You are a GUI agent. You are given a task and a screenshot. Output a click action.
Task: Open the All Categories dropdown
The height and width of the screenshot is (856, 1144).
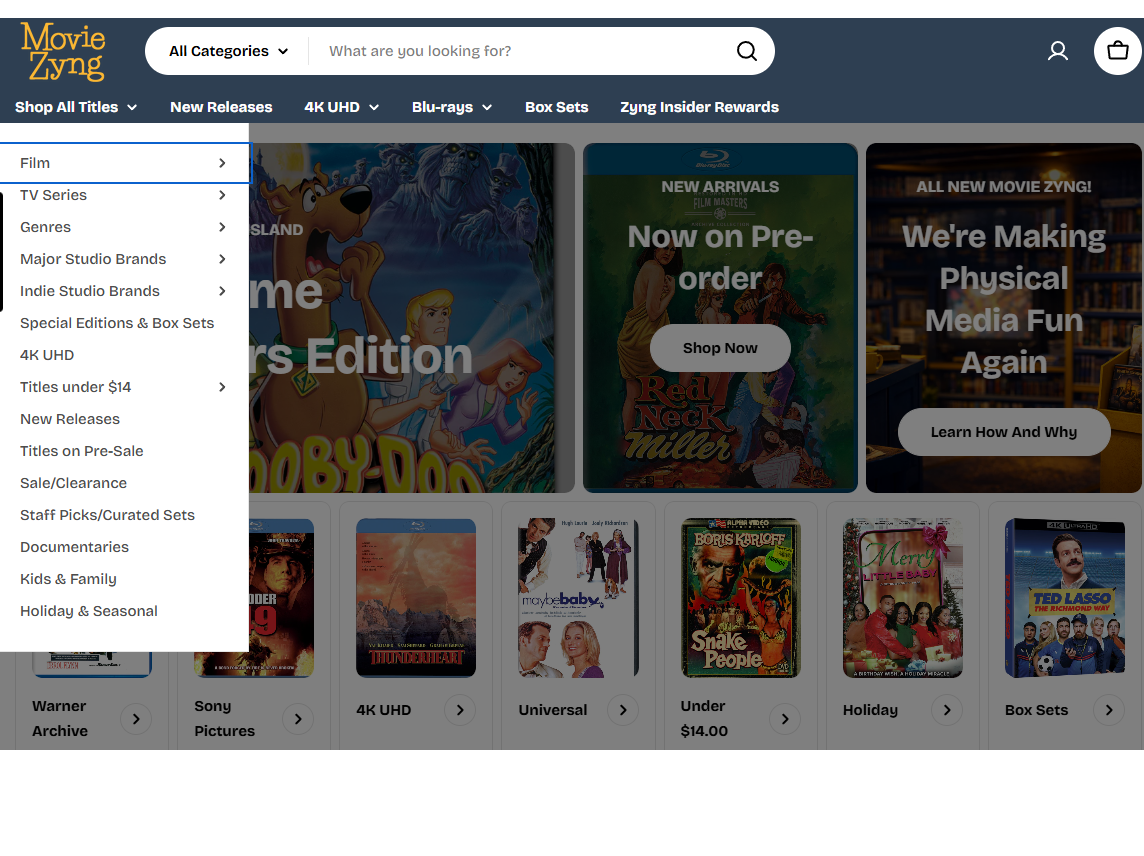228,51
